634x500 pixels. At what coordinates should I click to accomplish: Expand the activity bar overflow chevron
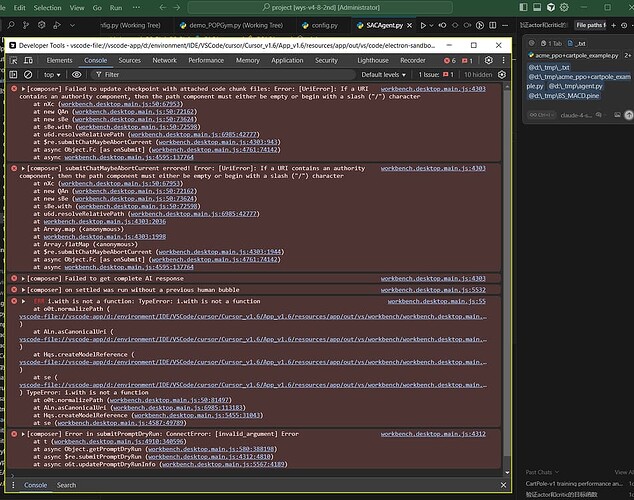coord(72,25)
